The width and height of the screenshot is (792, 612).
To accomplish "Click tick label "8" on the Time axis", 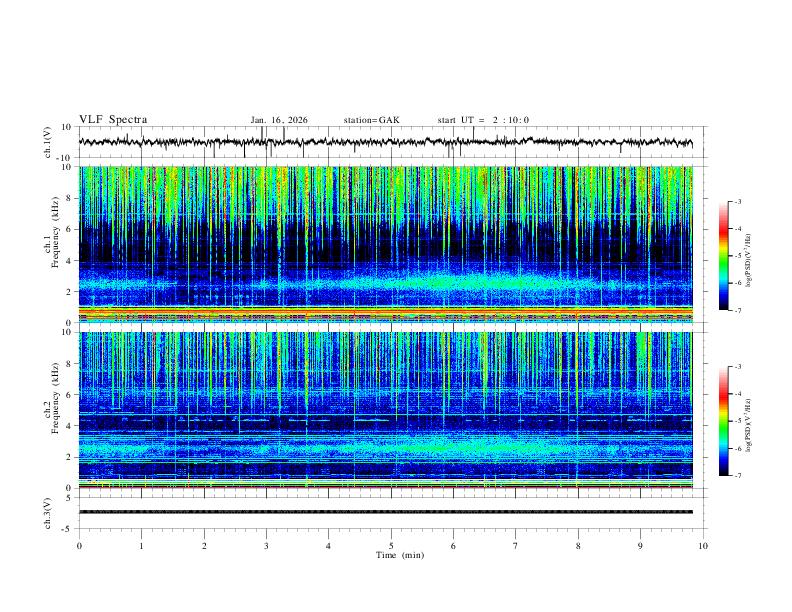I will [578, 546].
